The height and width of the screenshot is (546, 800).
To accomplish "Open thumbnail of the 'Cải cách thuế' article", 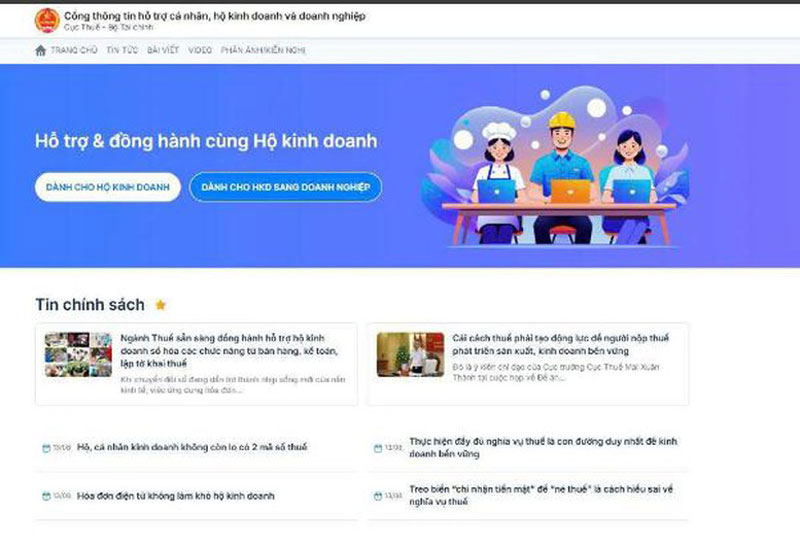I will pyautogui.click(x=410, y=355).
